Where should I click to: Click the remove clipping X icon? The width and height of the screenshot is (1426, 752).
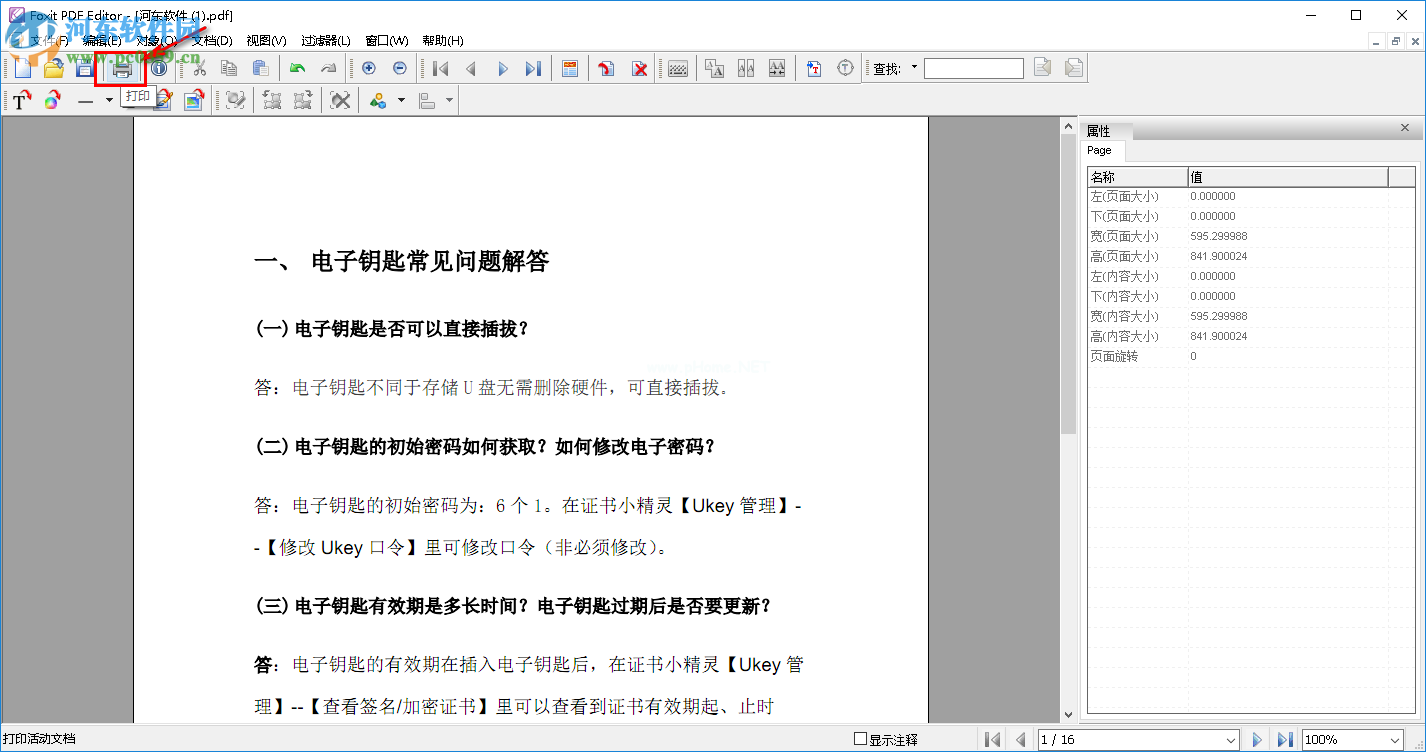coord(340,100)
